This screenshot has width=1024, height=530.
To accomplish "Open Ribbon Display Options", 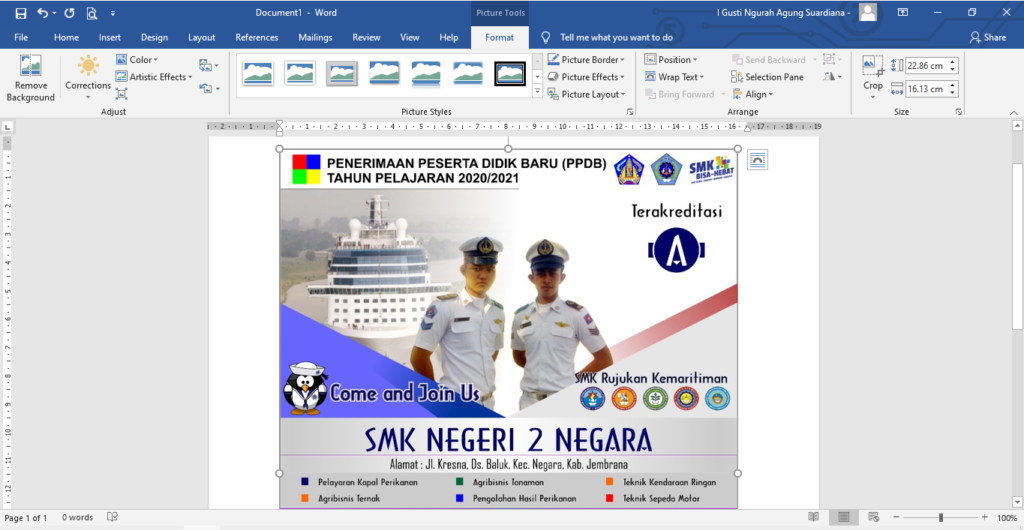I will tap(903, 12).
